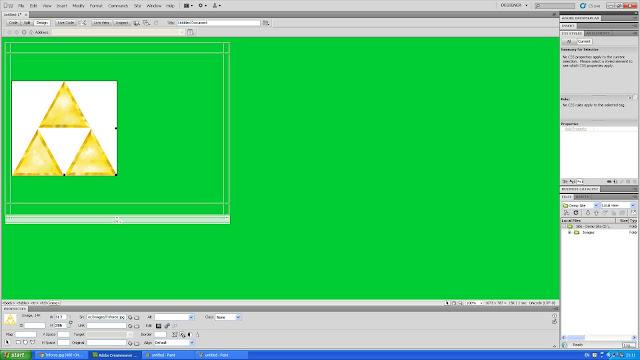Click into the image Src field
Image resolution: width=640 pixels, height=360 pixels.
(x=106, y=317)
